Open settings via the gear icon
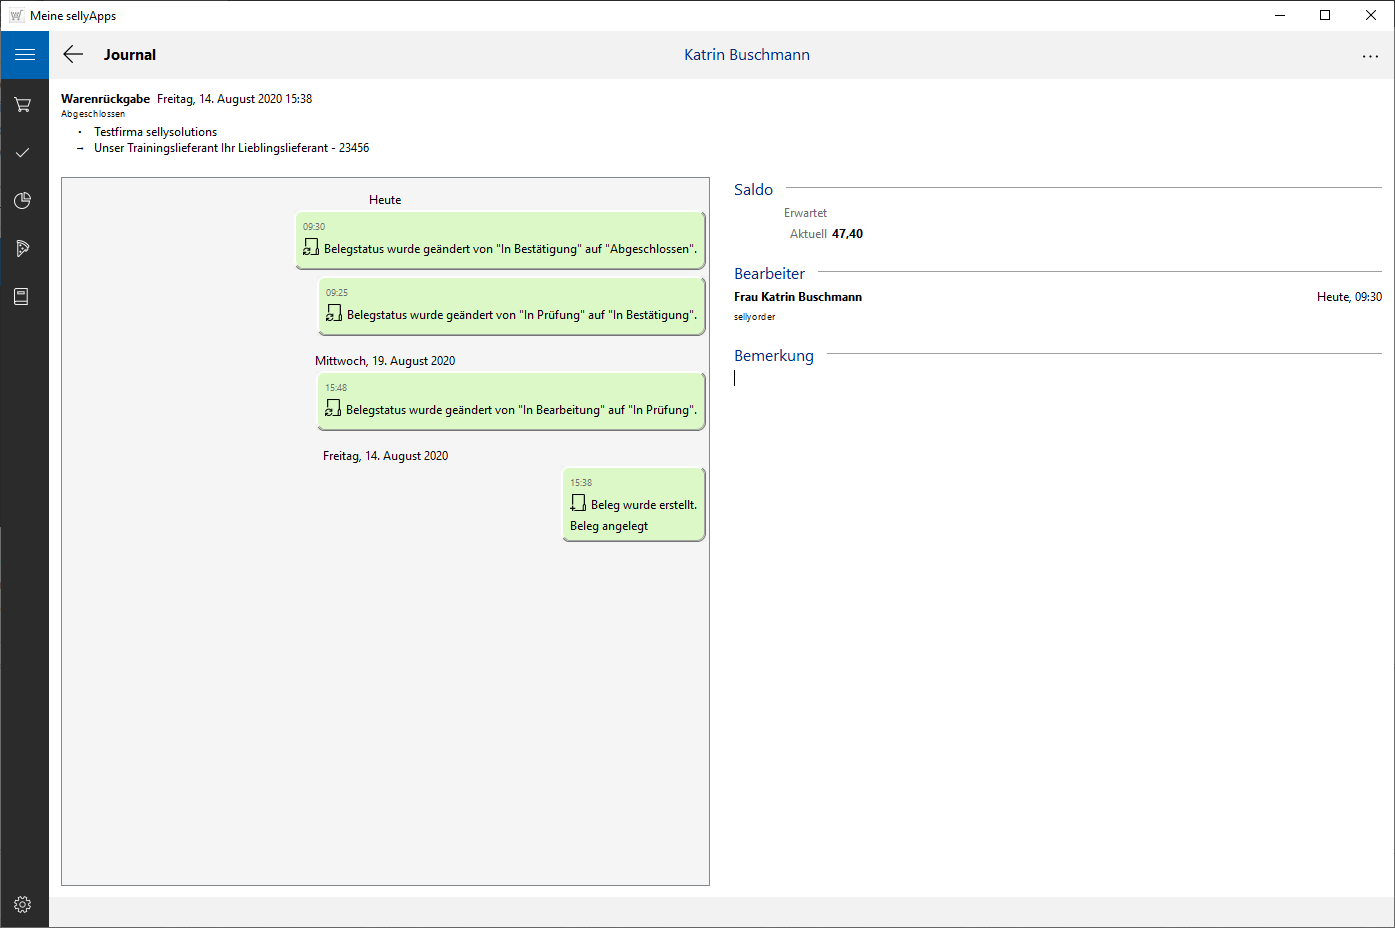This screenshot has width=1395, height=928. point(23,905)
